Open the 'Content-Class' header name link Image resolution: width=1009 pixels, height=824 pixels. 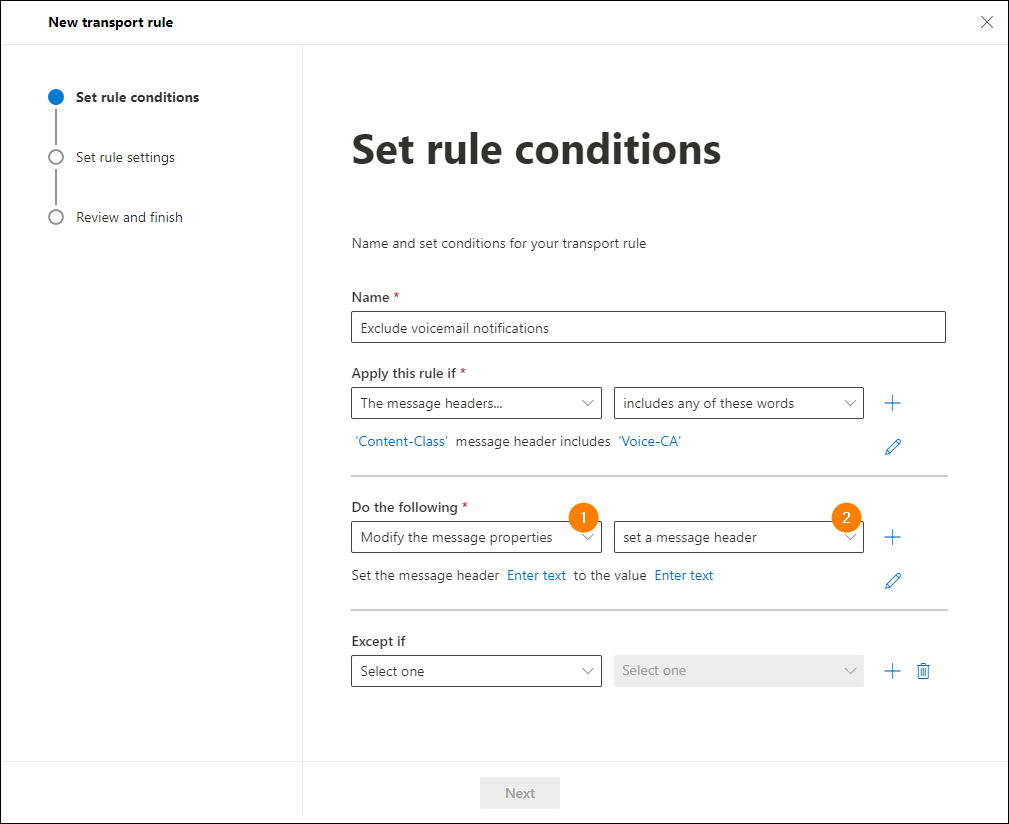[402, 441]
